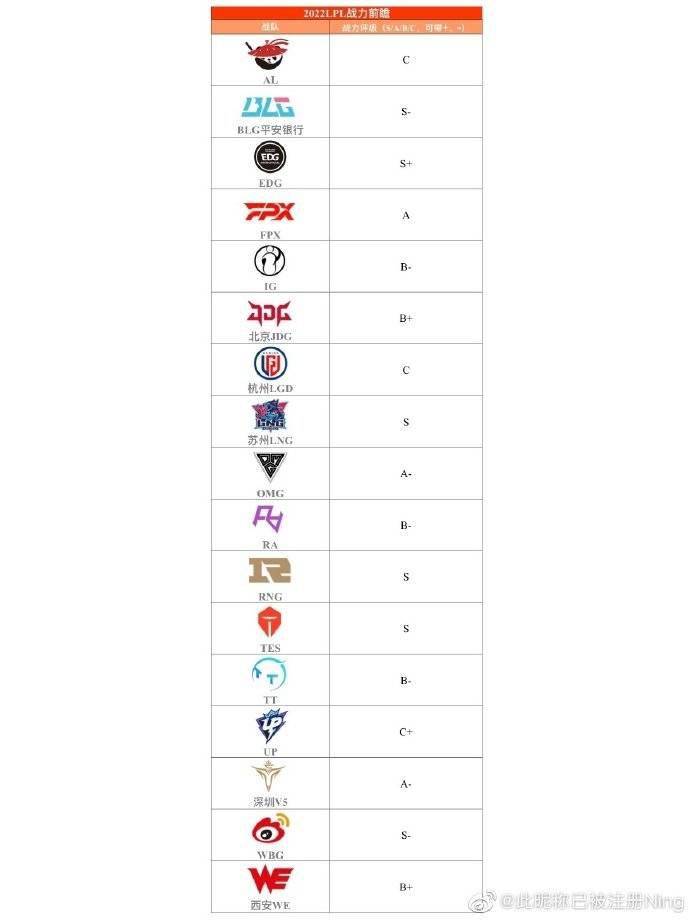Click the AL team logo
The height and width of the screenshot is (920, 690).
pos(270,55)
